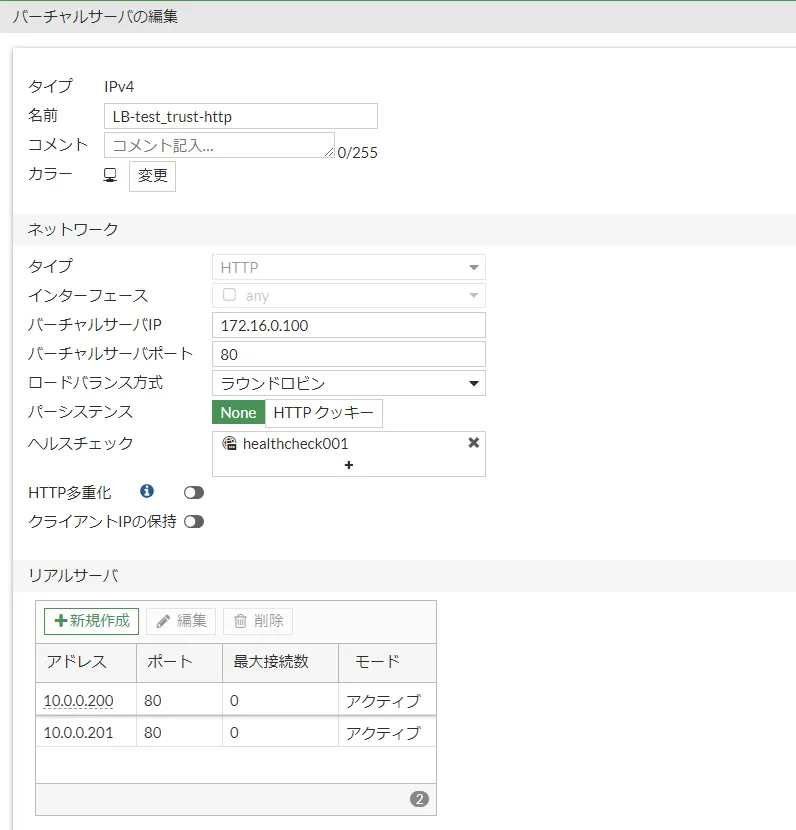Toggle the クライアントIPの保持 switch
The height and width of the screenshot is (830, 796).
pyautogui.click(x=194, y=522)
